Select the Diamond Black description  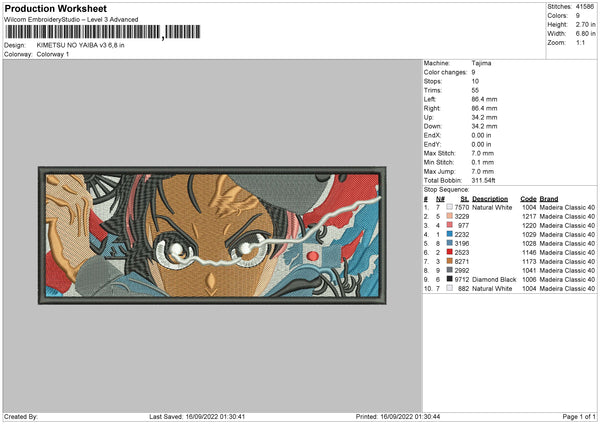[x=494, y=279]
